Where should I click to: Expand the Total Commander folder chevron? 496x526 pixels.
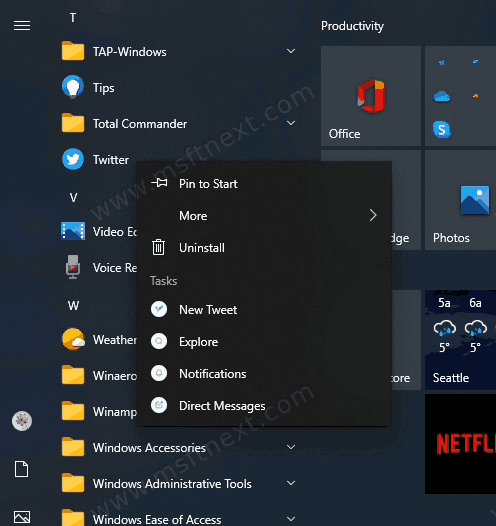click(x=291, y=123)
